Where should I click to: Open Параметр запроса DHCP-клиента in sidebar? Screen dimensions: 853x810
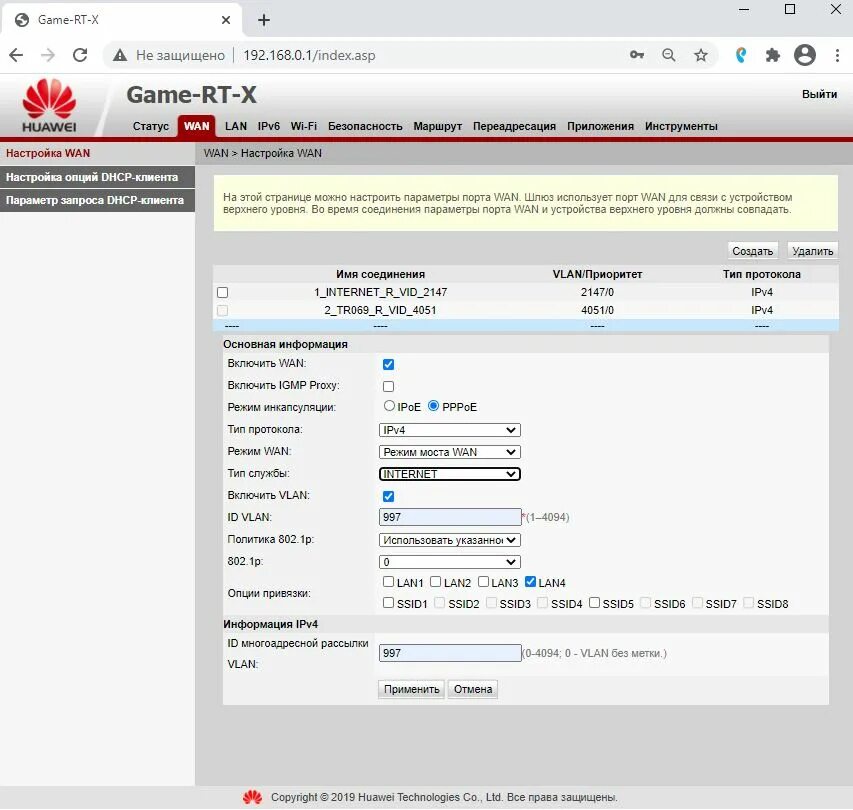click(97, 200)
